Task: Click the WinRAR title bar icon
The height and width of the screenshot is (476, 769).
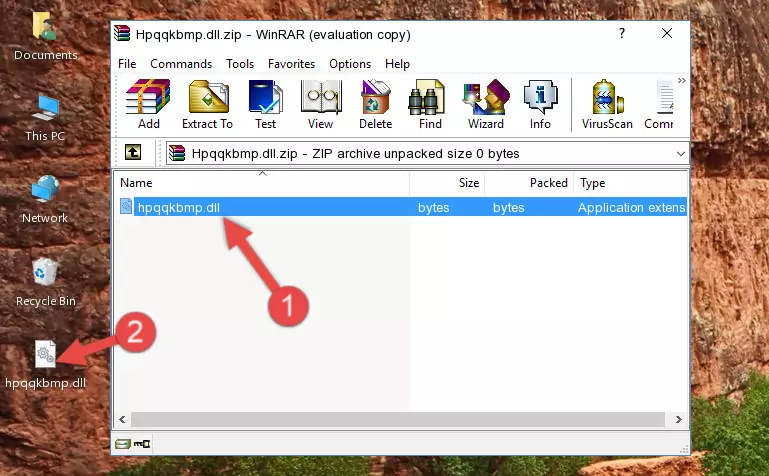Action: pyautogui.click(x=122, y=34)
